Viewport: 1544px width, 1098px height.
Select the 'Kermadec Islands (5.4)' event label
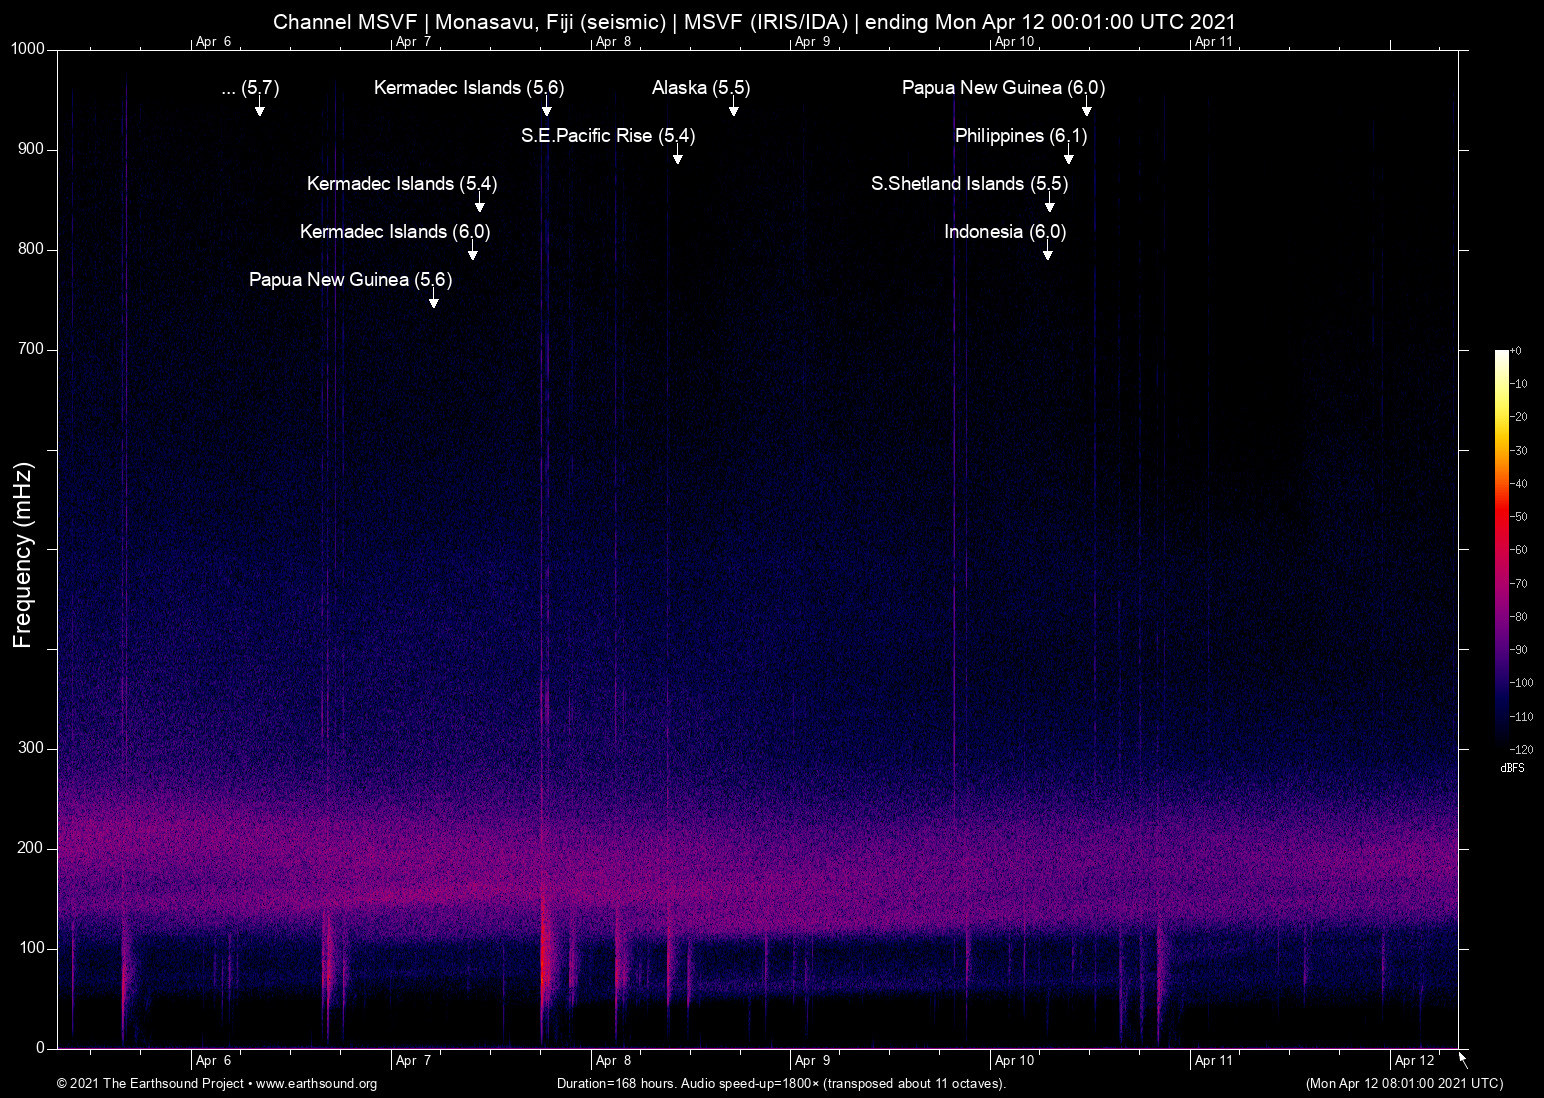pyautogui.click(x=402, y=184)
